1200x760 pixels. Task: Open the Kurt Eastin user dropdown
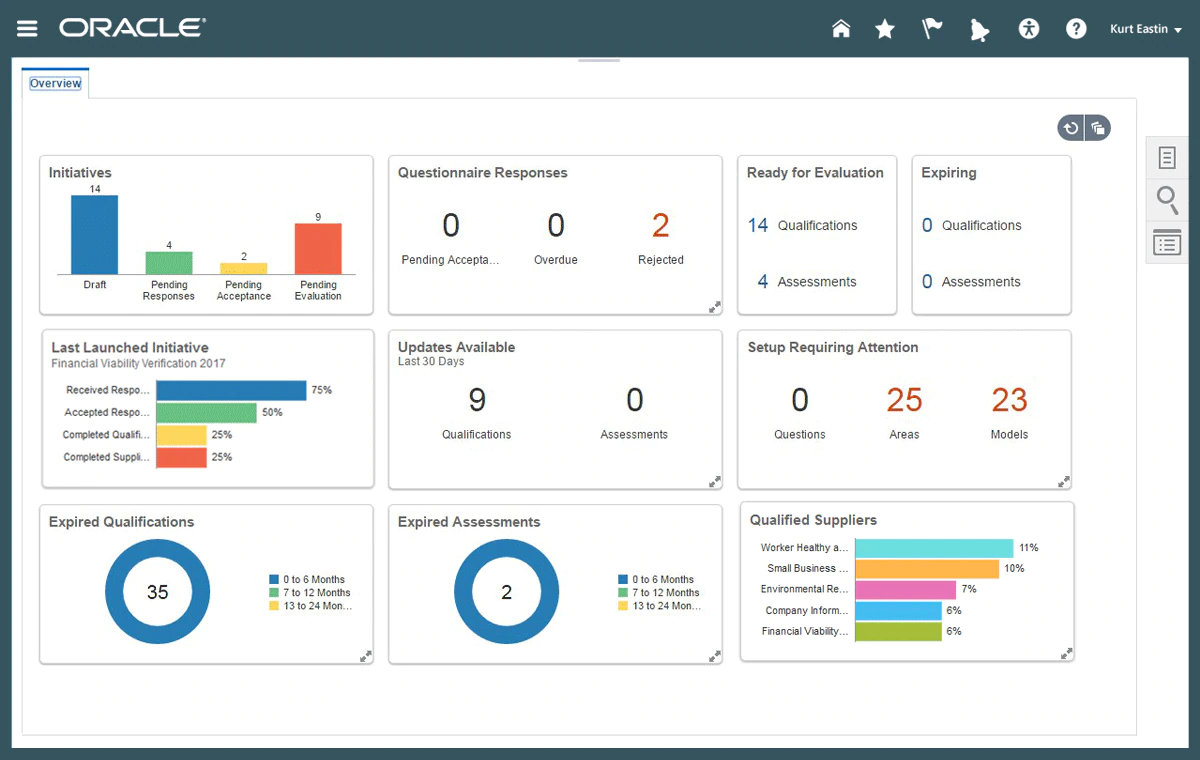point(1145,29)
